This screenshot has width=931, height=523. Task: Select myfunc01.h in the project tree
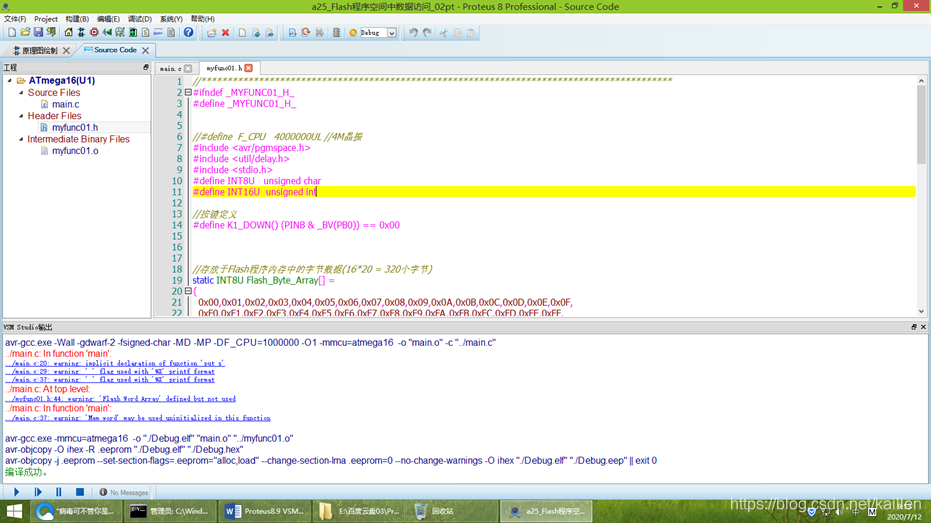click(75, 127)
